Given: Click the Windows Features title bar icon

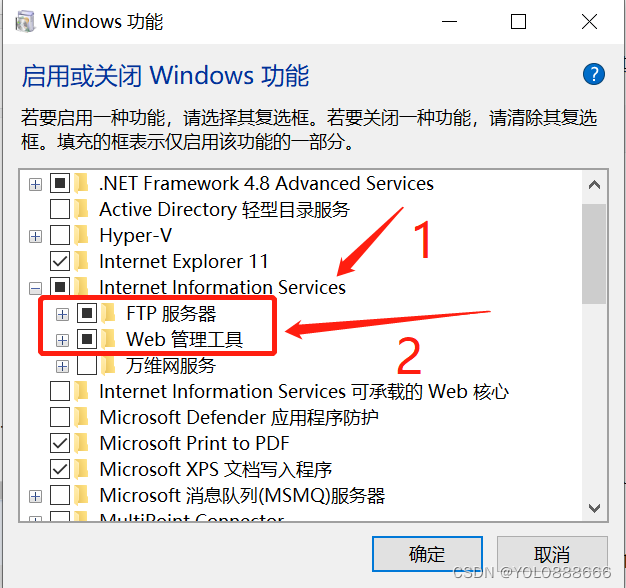Looking at the screenshot, I should tap(27, 21).
